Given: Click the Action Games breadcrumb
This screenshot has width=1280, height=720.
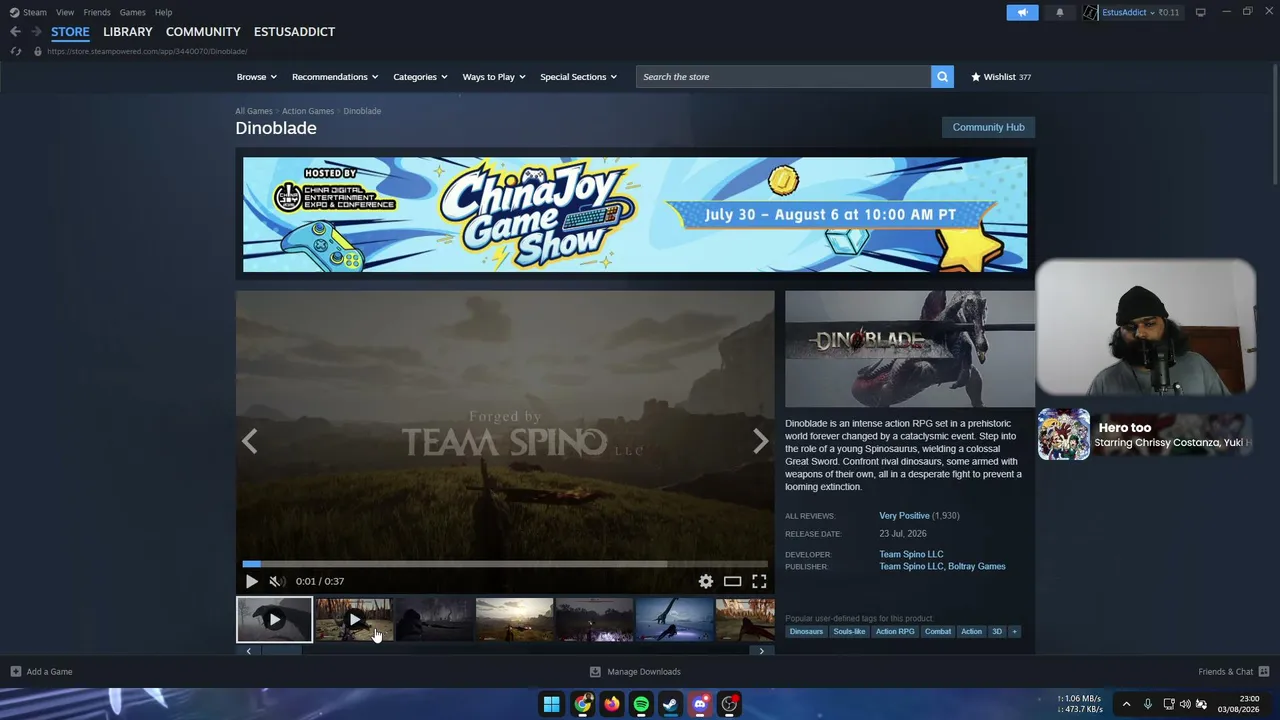Looking at the screenshot, I should (308, 111).
